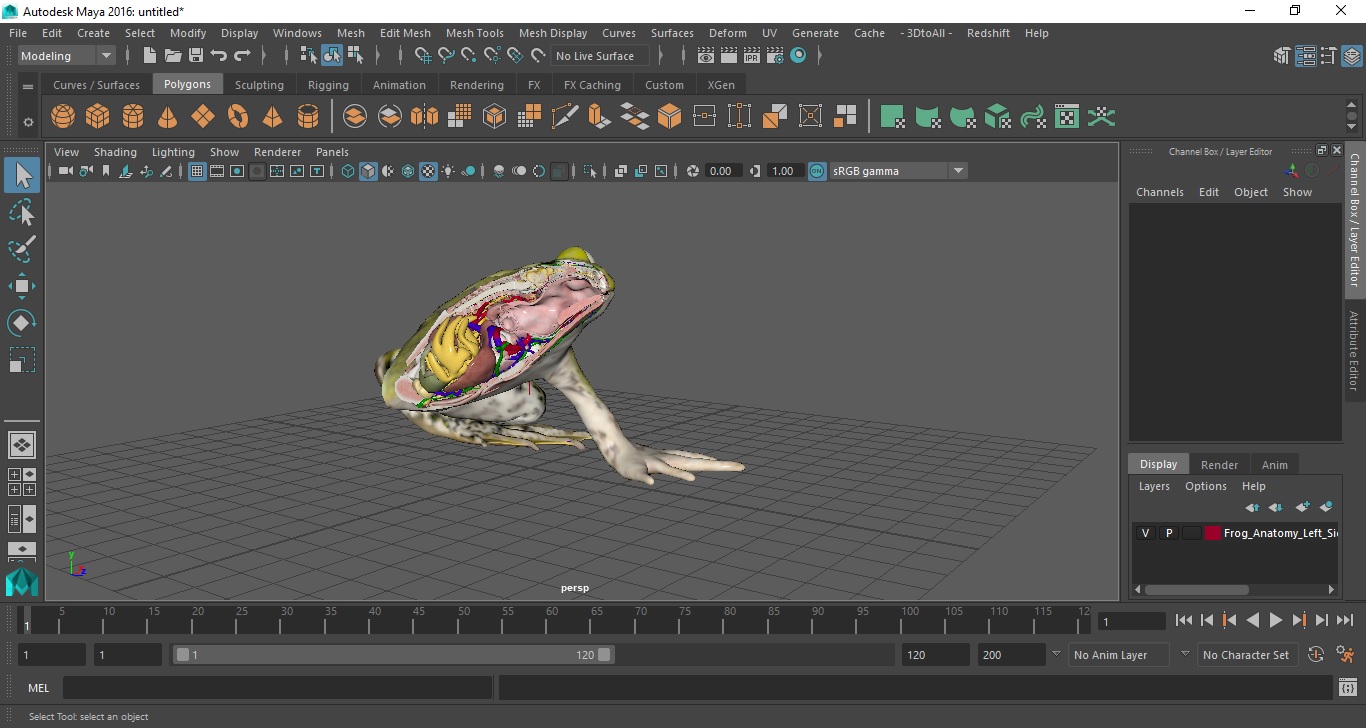Toggle sRGB color management button
1366x728 pixels.
[817, 171]
